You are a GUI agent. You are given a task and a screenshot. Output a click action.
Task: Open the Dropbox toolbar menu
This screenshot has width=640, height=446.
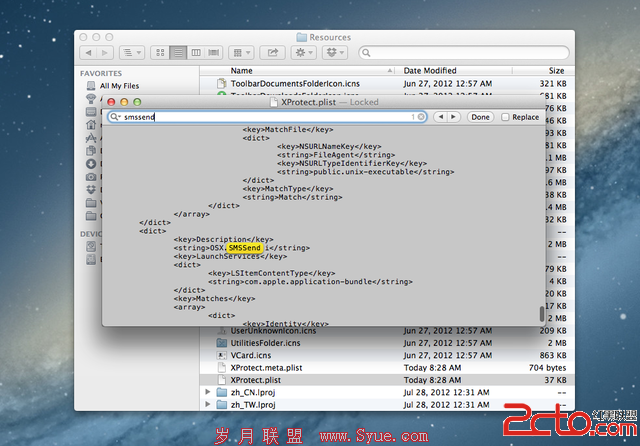[x=335, y=53]
